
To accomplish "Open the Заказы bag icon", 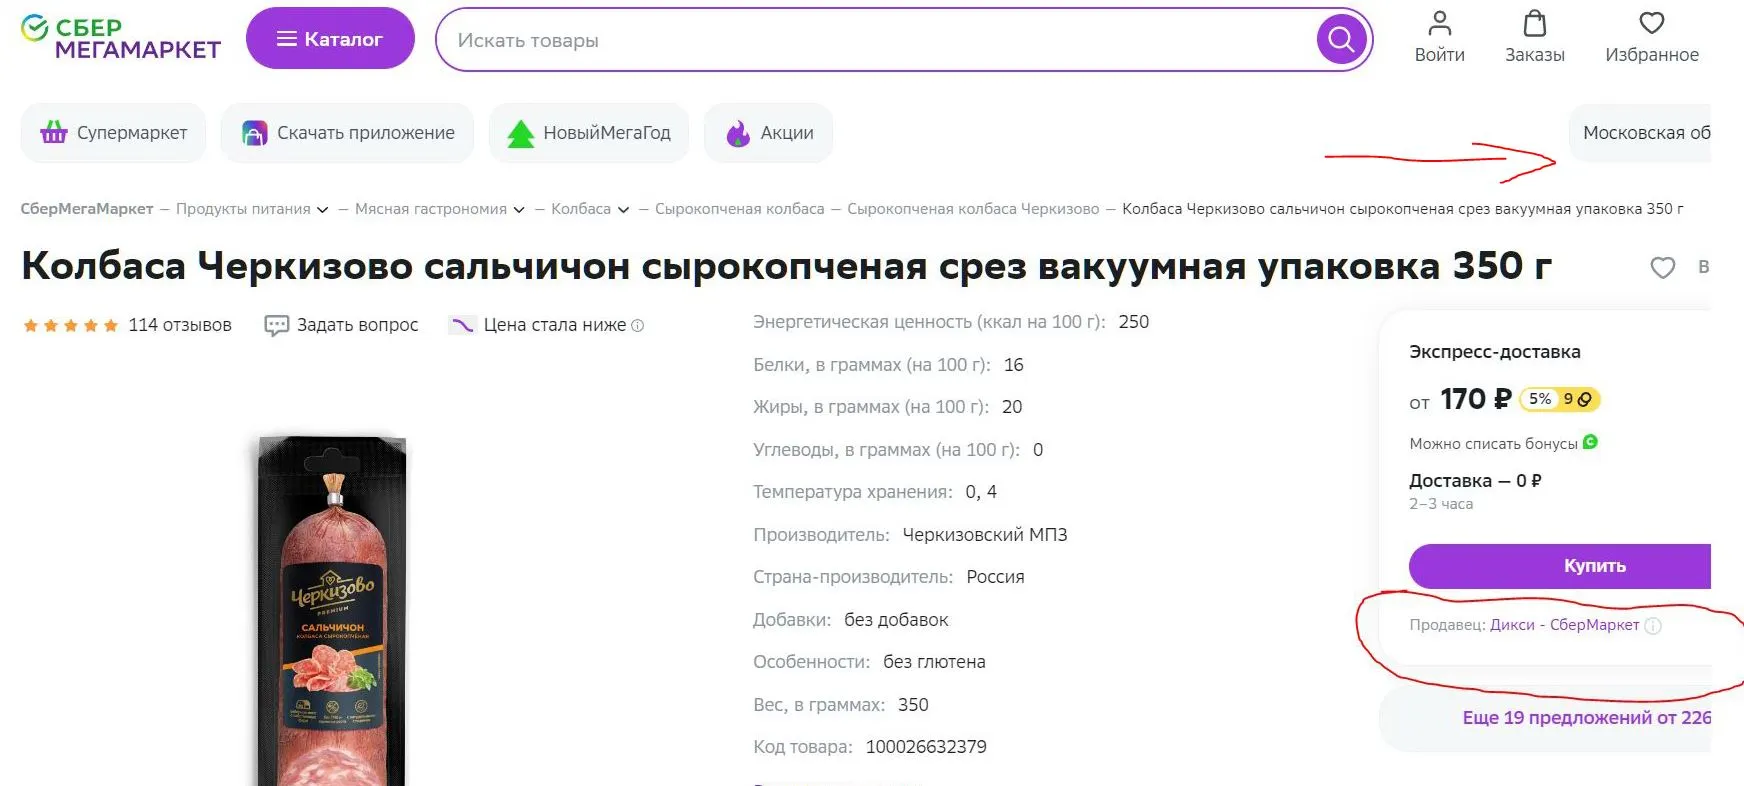I will 1535,37.
